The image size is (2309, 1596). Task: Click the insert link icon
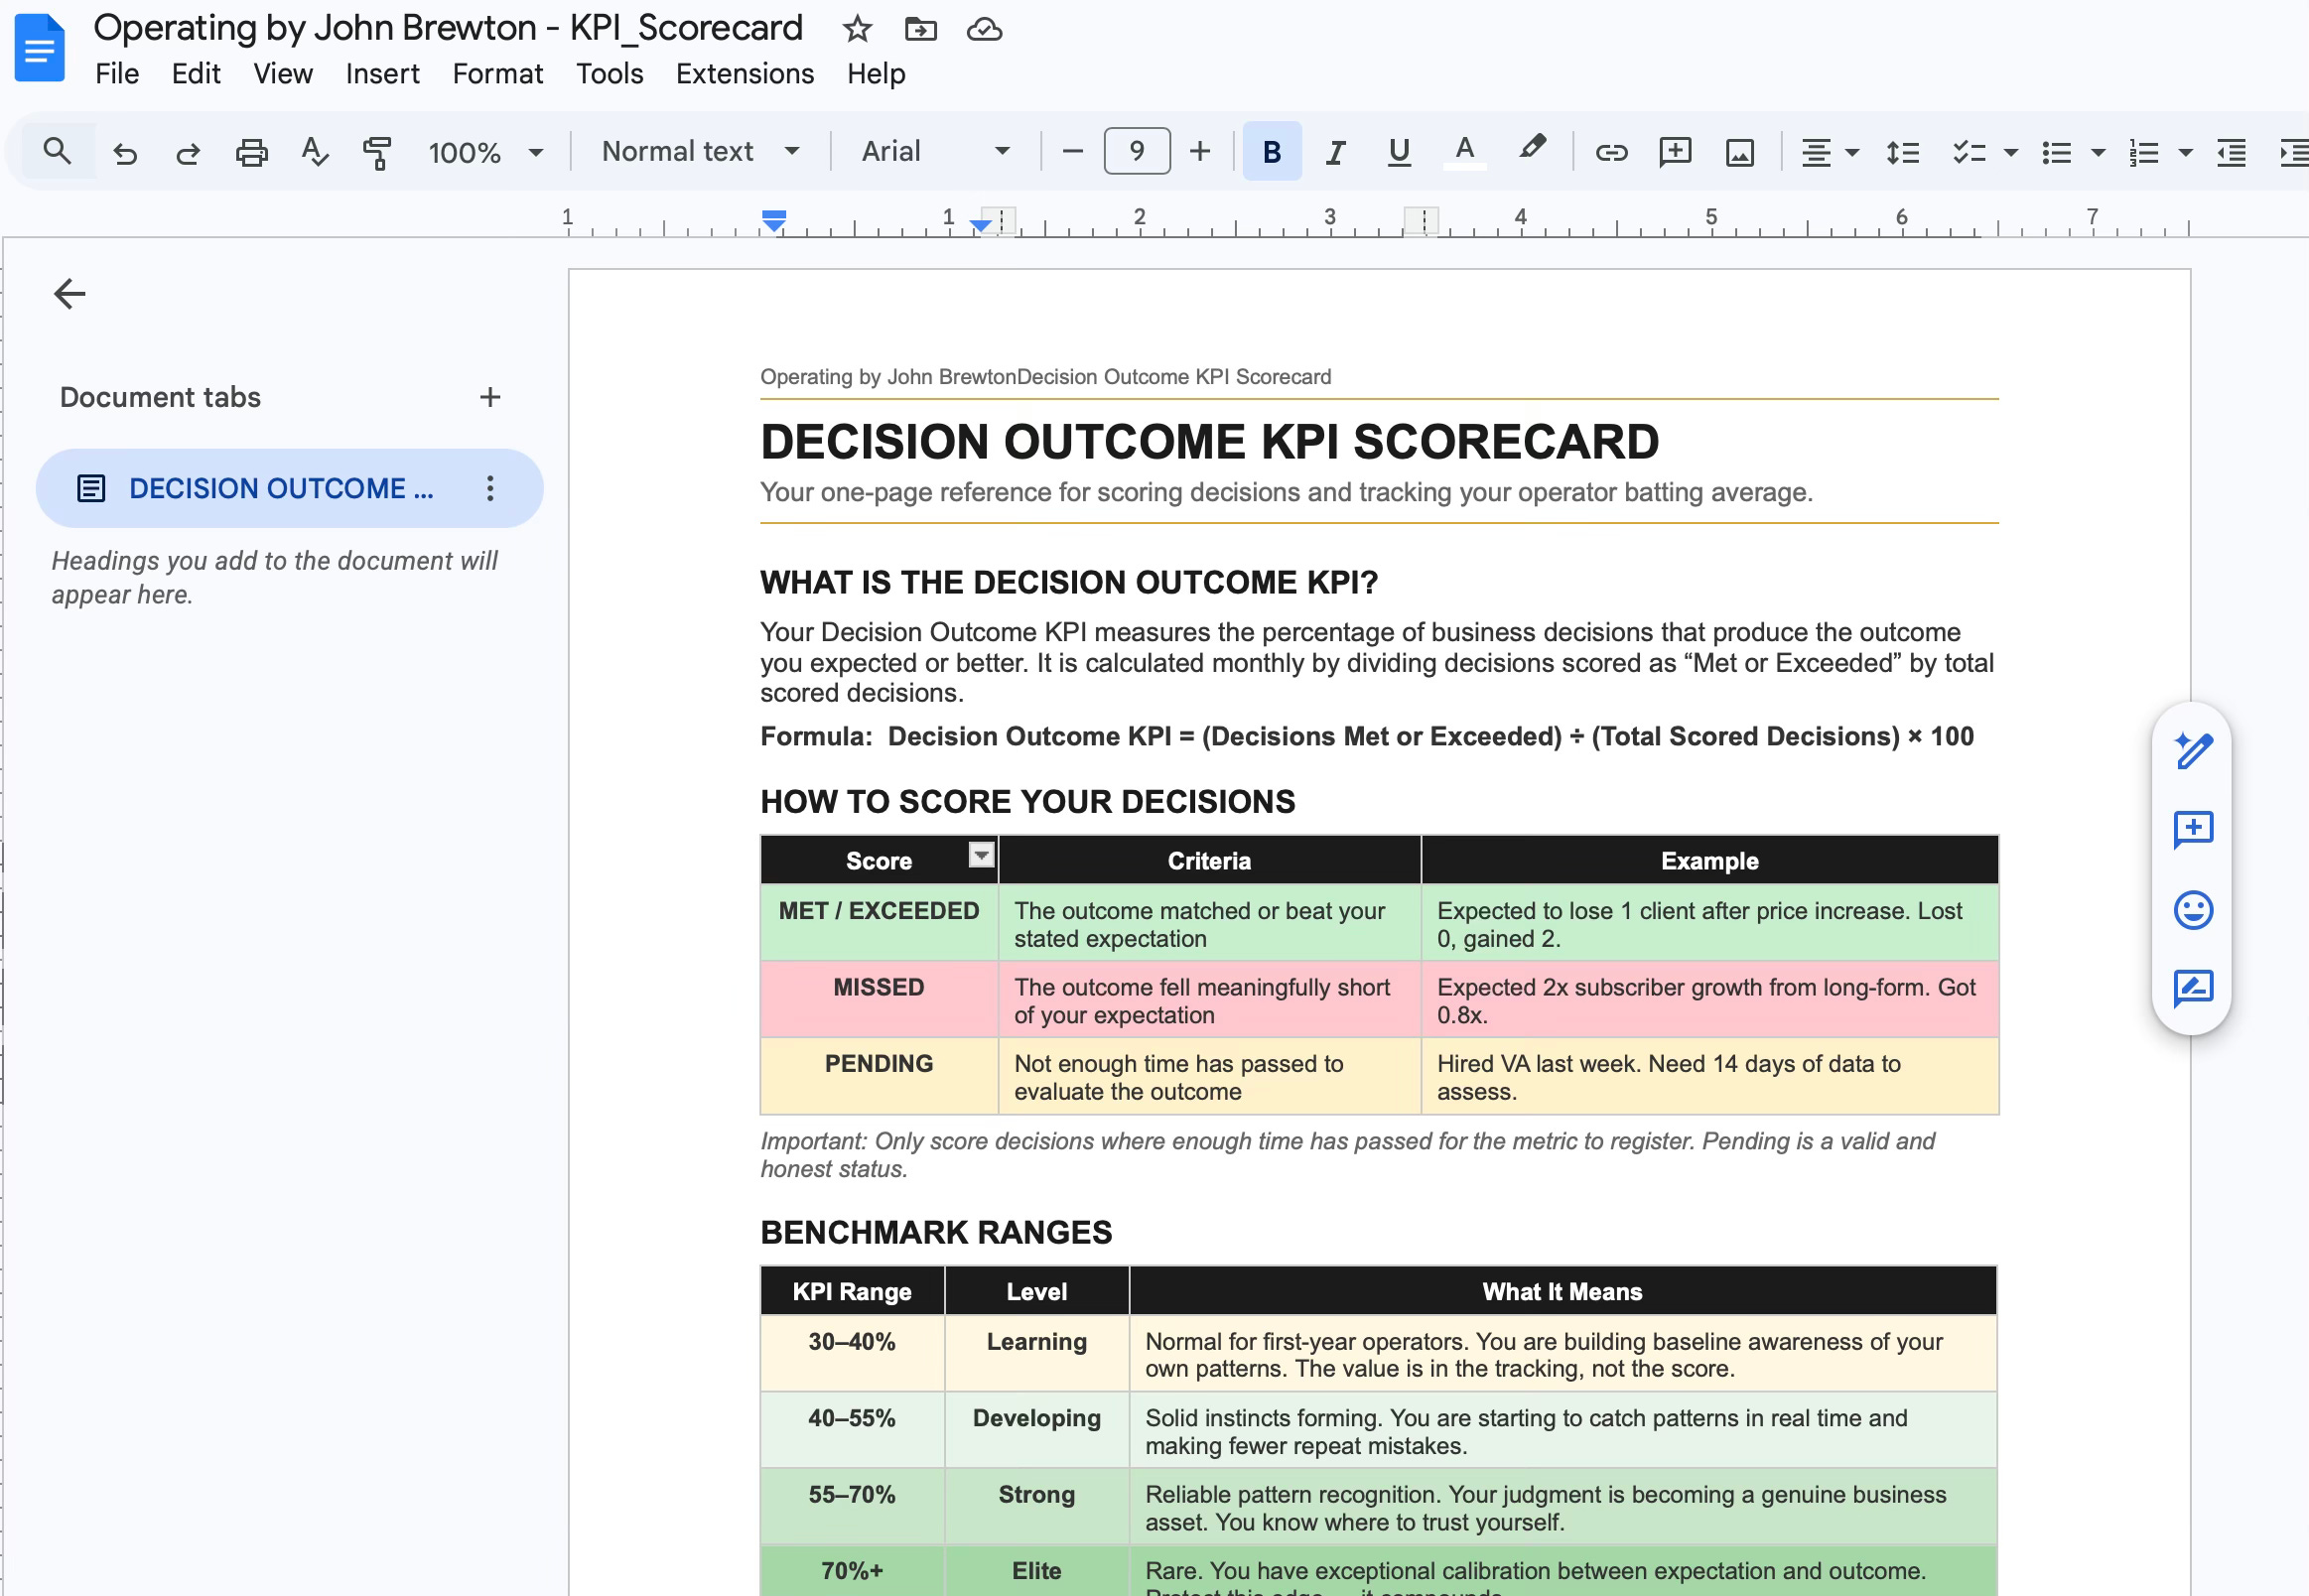(x=1610, y=152)
